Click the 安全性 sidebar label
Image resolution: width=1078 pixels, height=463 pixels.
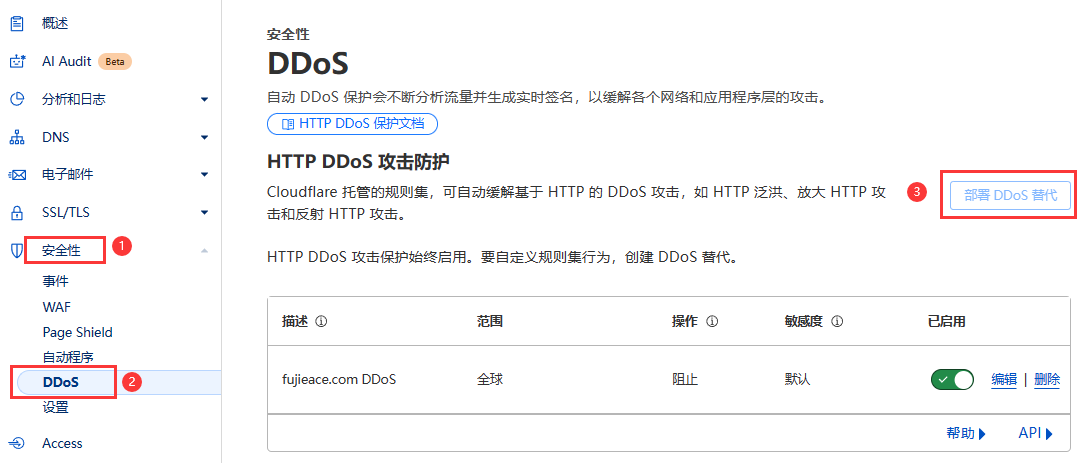pos(61,250)
